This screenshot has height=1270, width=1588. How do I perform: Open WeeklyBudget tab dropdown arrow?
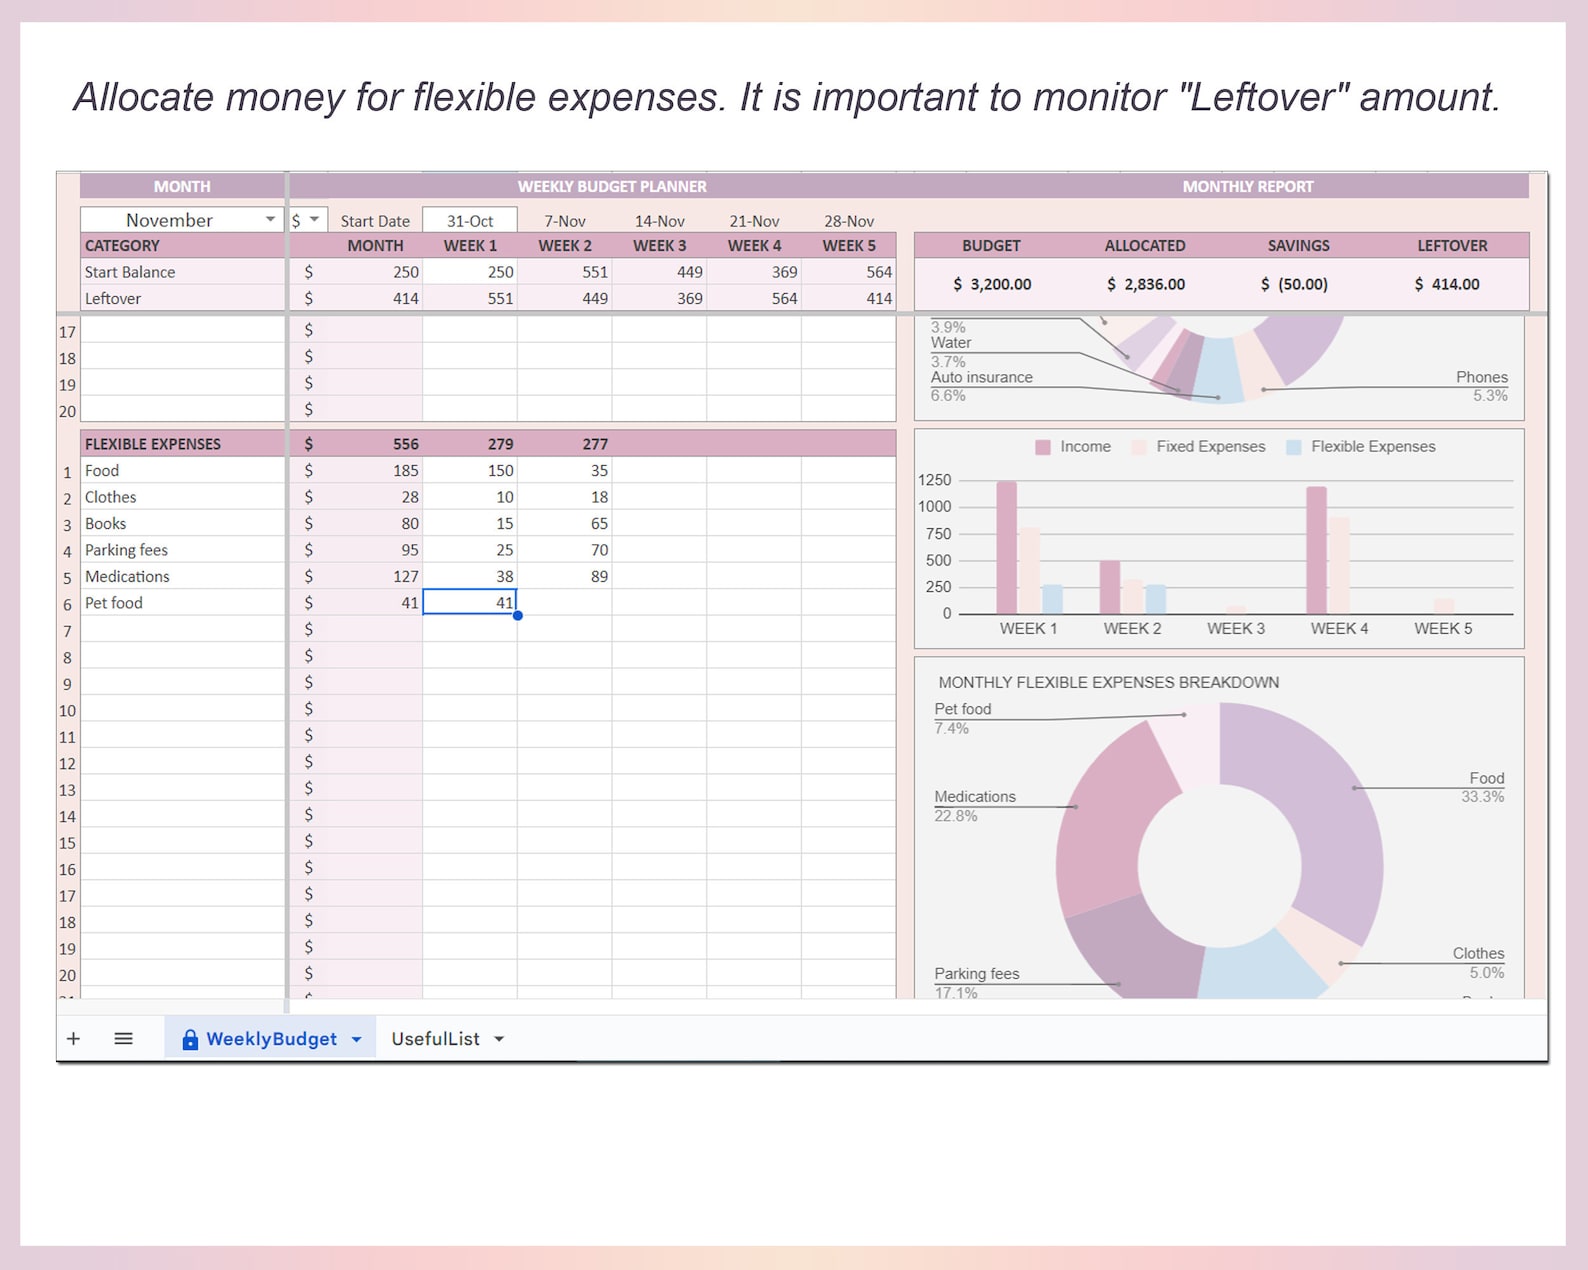click(356, 1039)
